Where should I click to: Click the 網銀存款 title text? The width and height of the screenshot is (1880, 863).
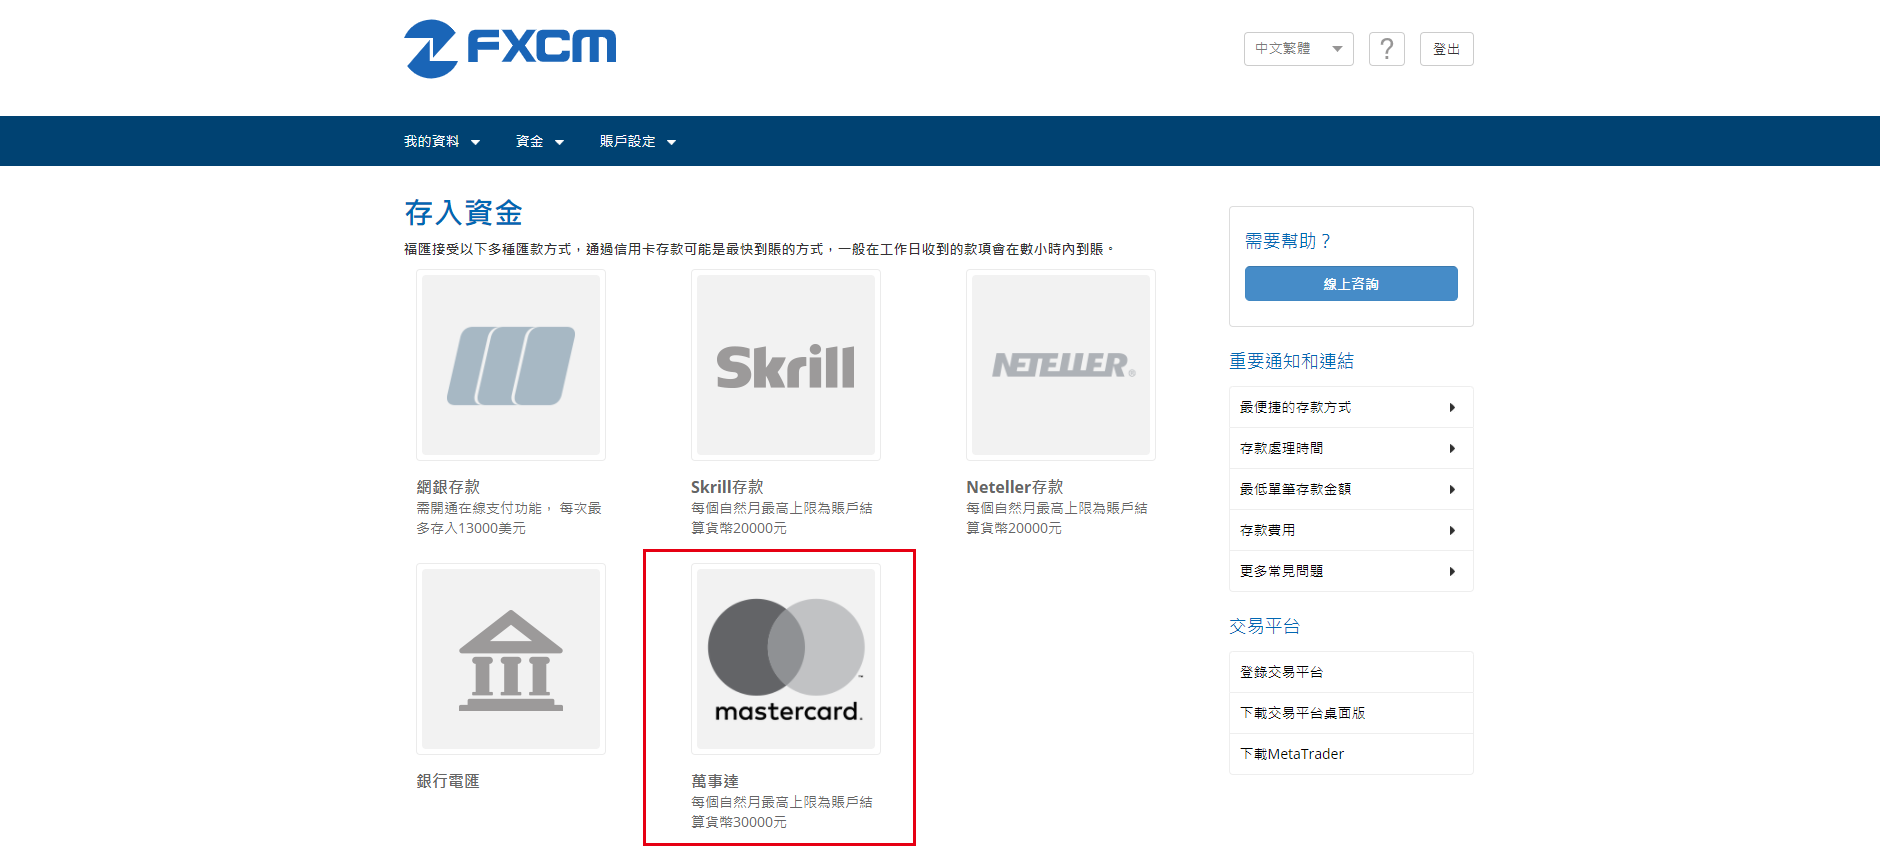click(448, 487)
